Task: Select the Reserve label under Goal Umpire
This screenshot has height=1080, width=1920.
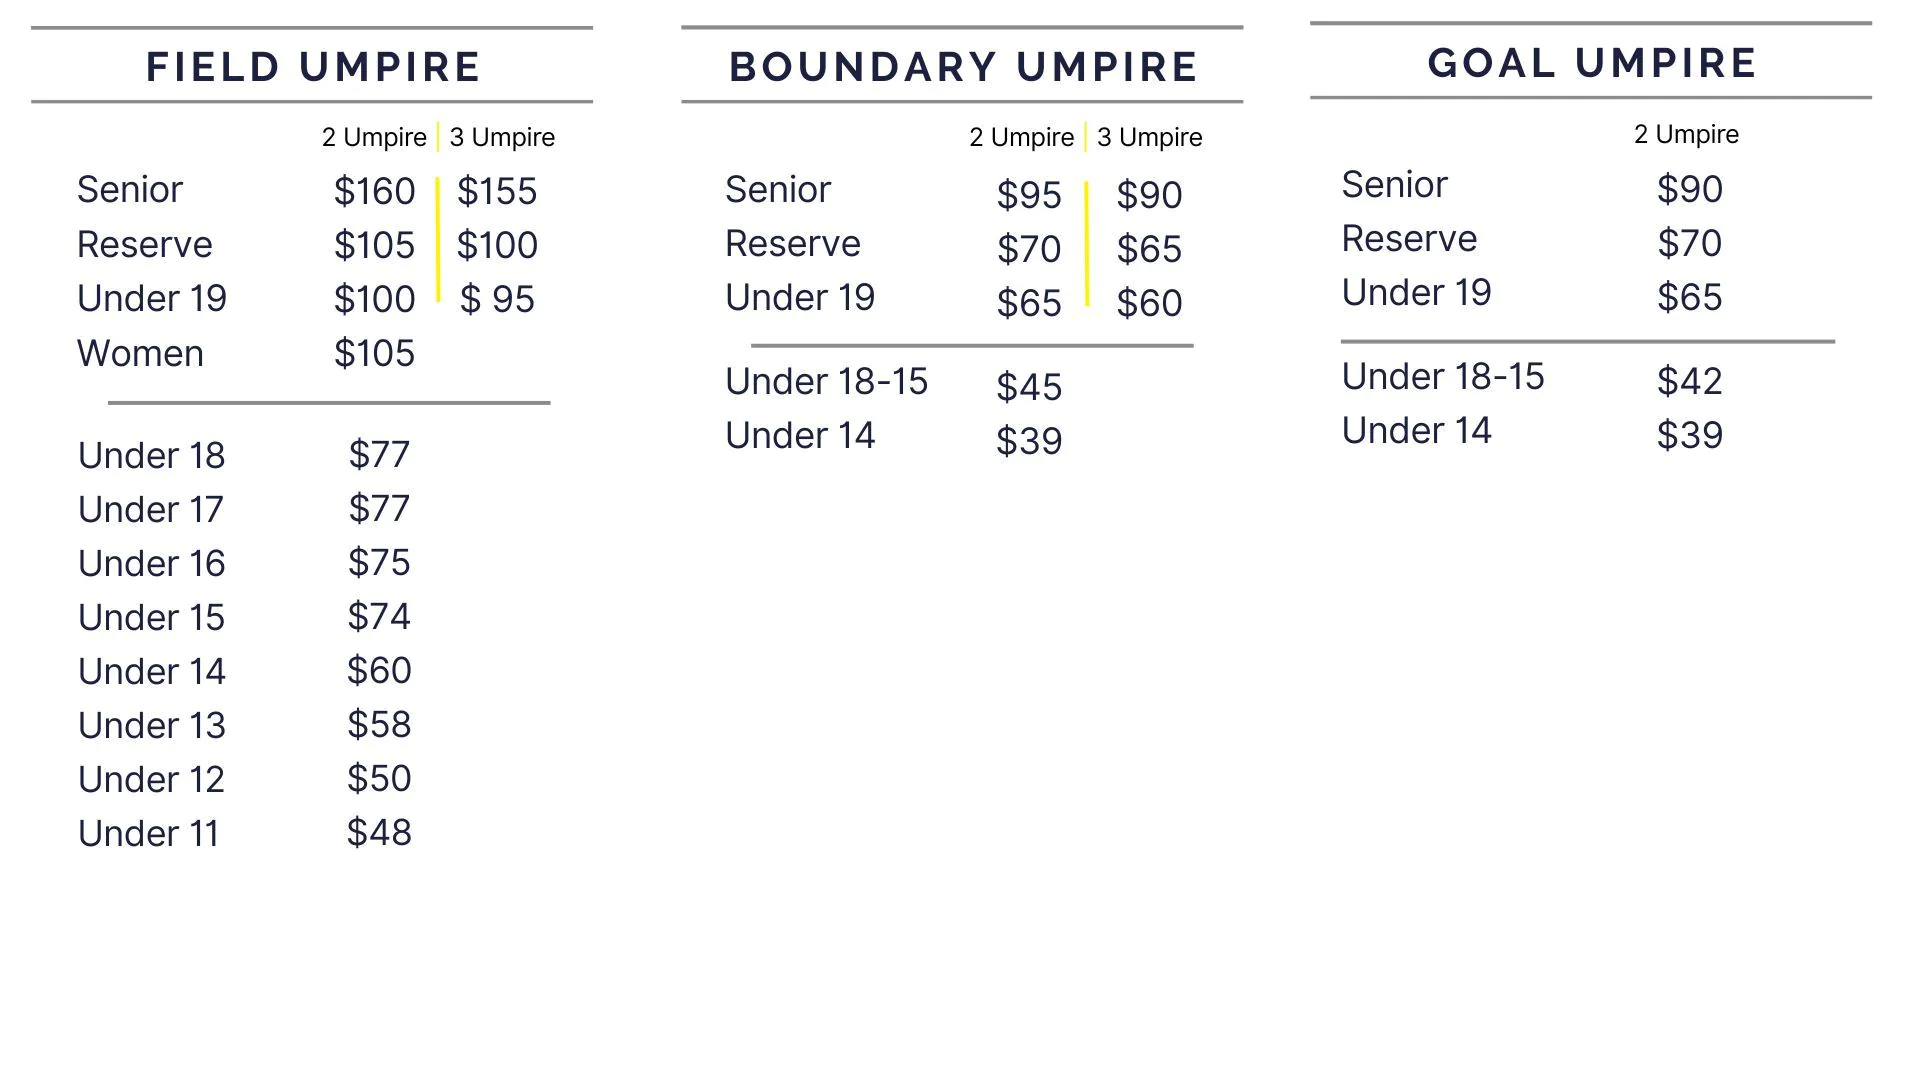Action: 1409,238
